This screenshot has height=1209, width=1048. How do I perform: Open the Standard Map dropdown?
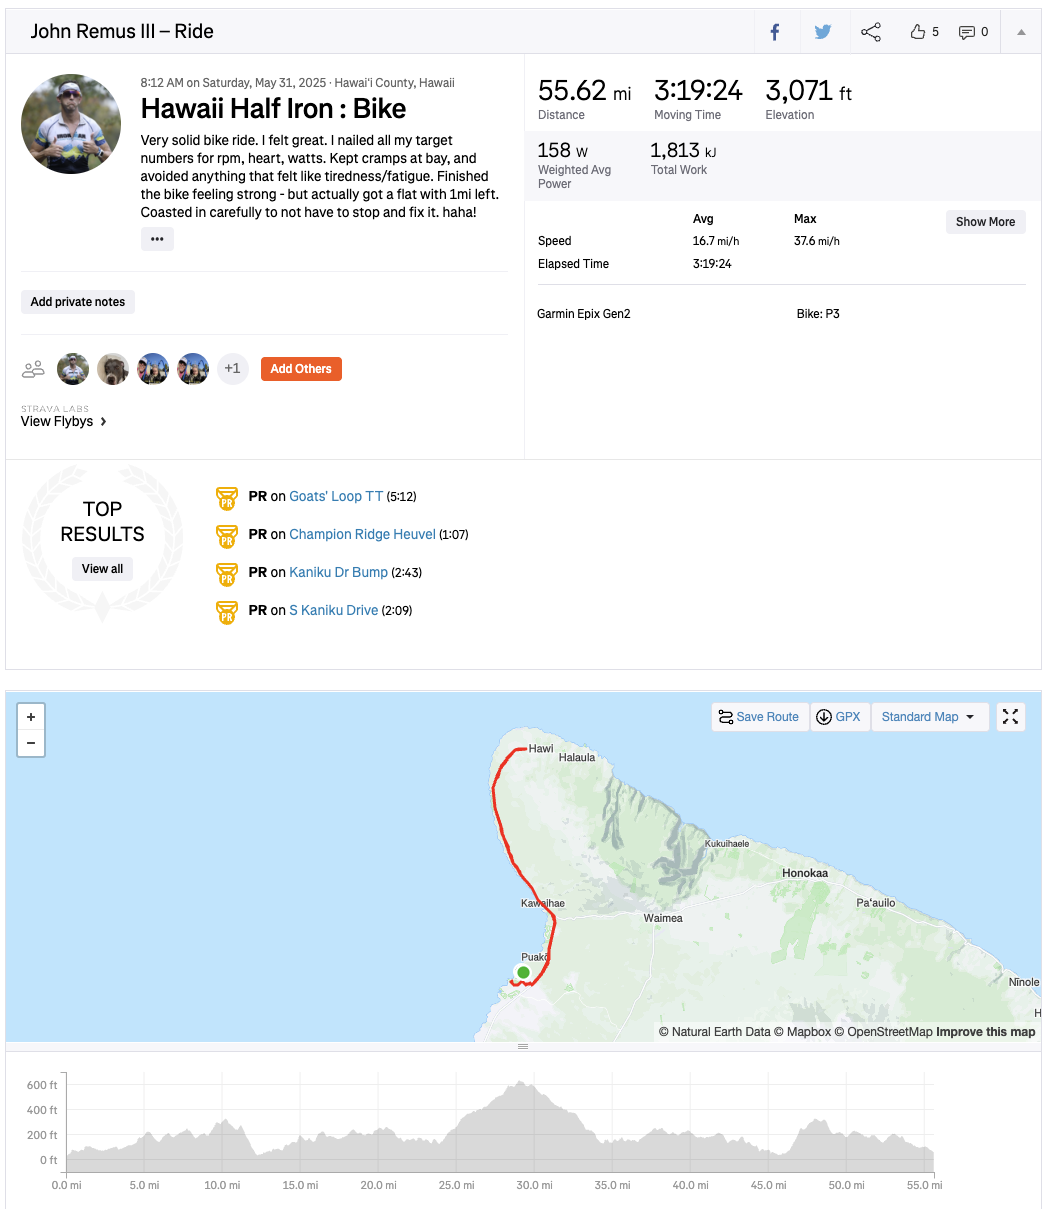pos(929,717)
